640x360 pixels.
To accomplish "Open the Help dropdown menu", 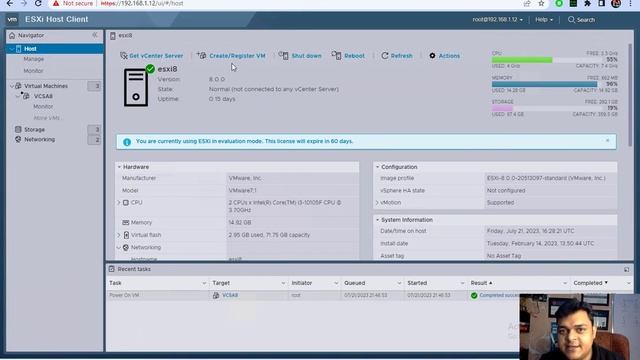I will pyautogui.click(x=544, y=20).
